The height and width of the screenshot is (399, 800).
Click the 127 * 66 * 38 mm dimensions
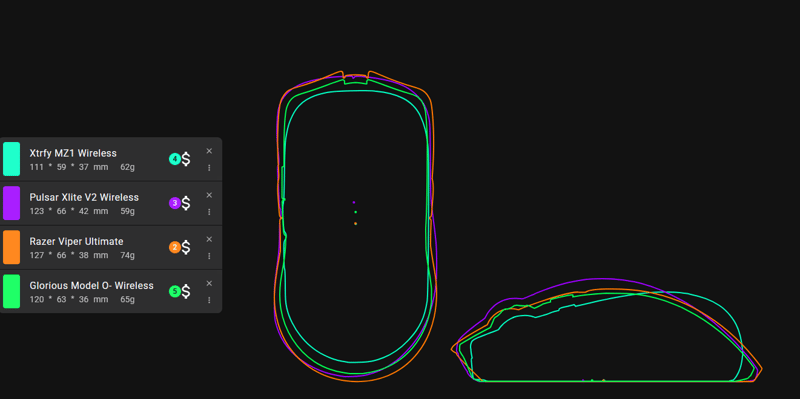pyautogui.click(x=69, y=256)
